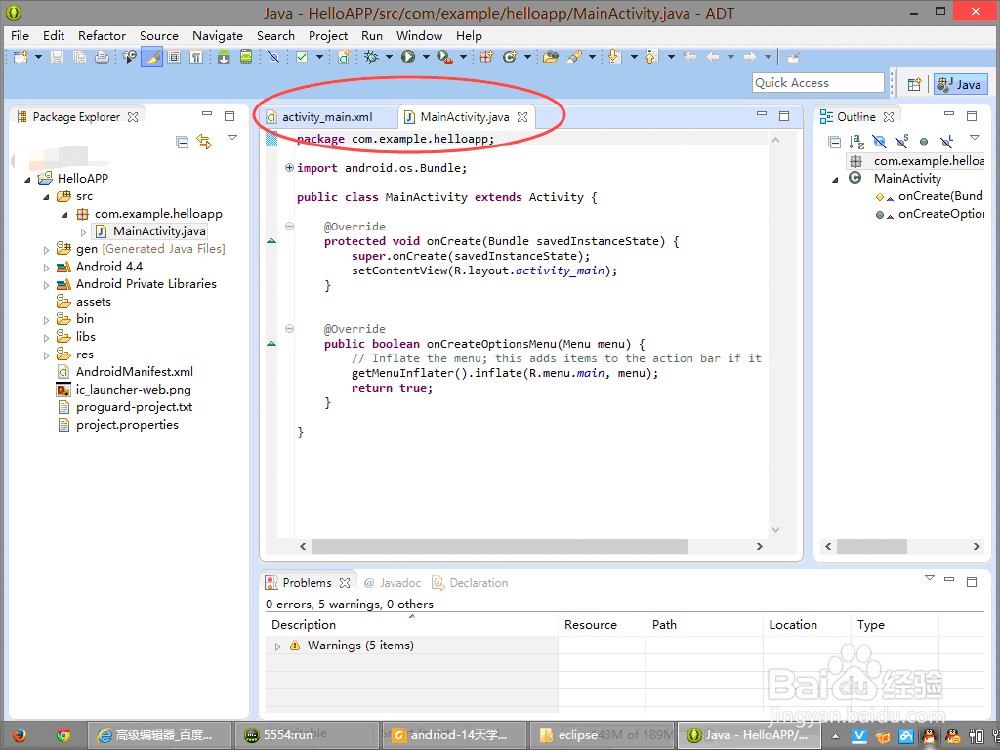
Task: Toggle Hide Non-Public Members in Outline
Action: 923,142
